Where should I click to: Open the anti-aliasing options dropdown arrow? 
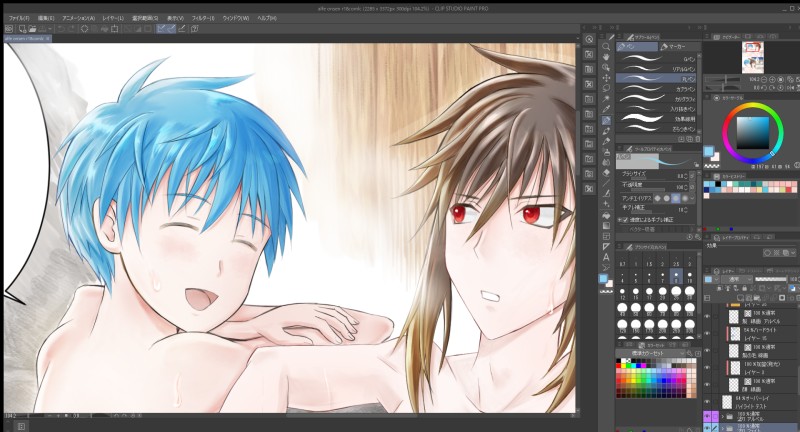click(692, 198)
